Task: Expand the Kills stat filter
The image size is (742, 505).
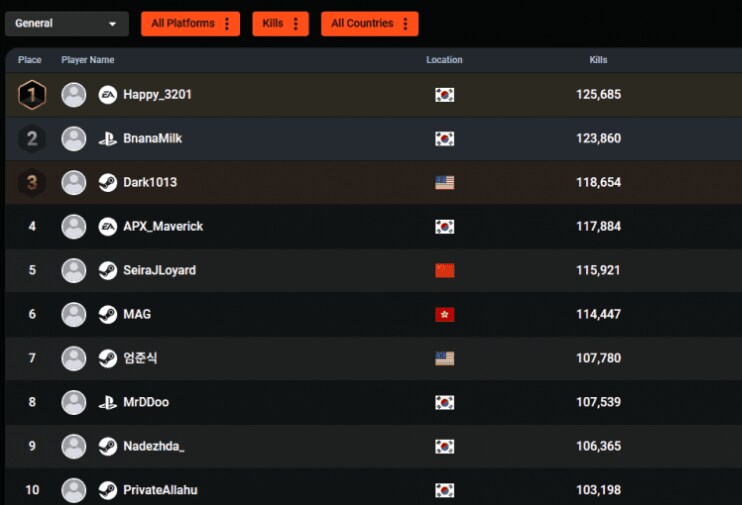Action: [x=280, y=24]
